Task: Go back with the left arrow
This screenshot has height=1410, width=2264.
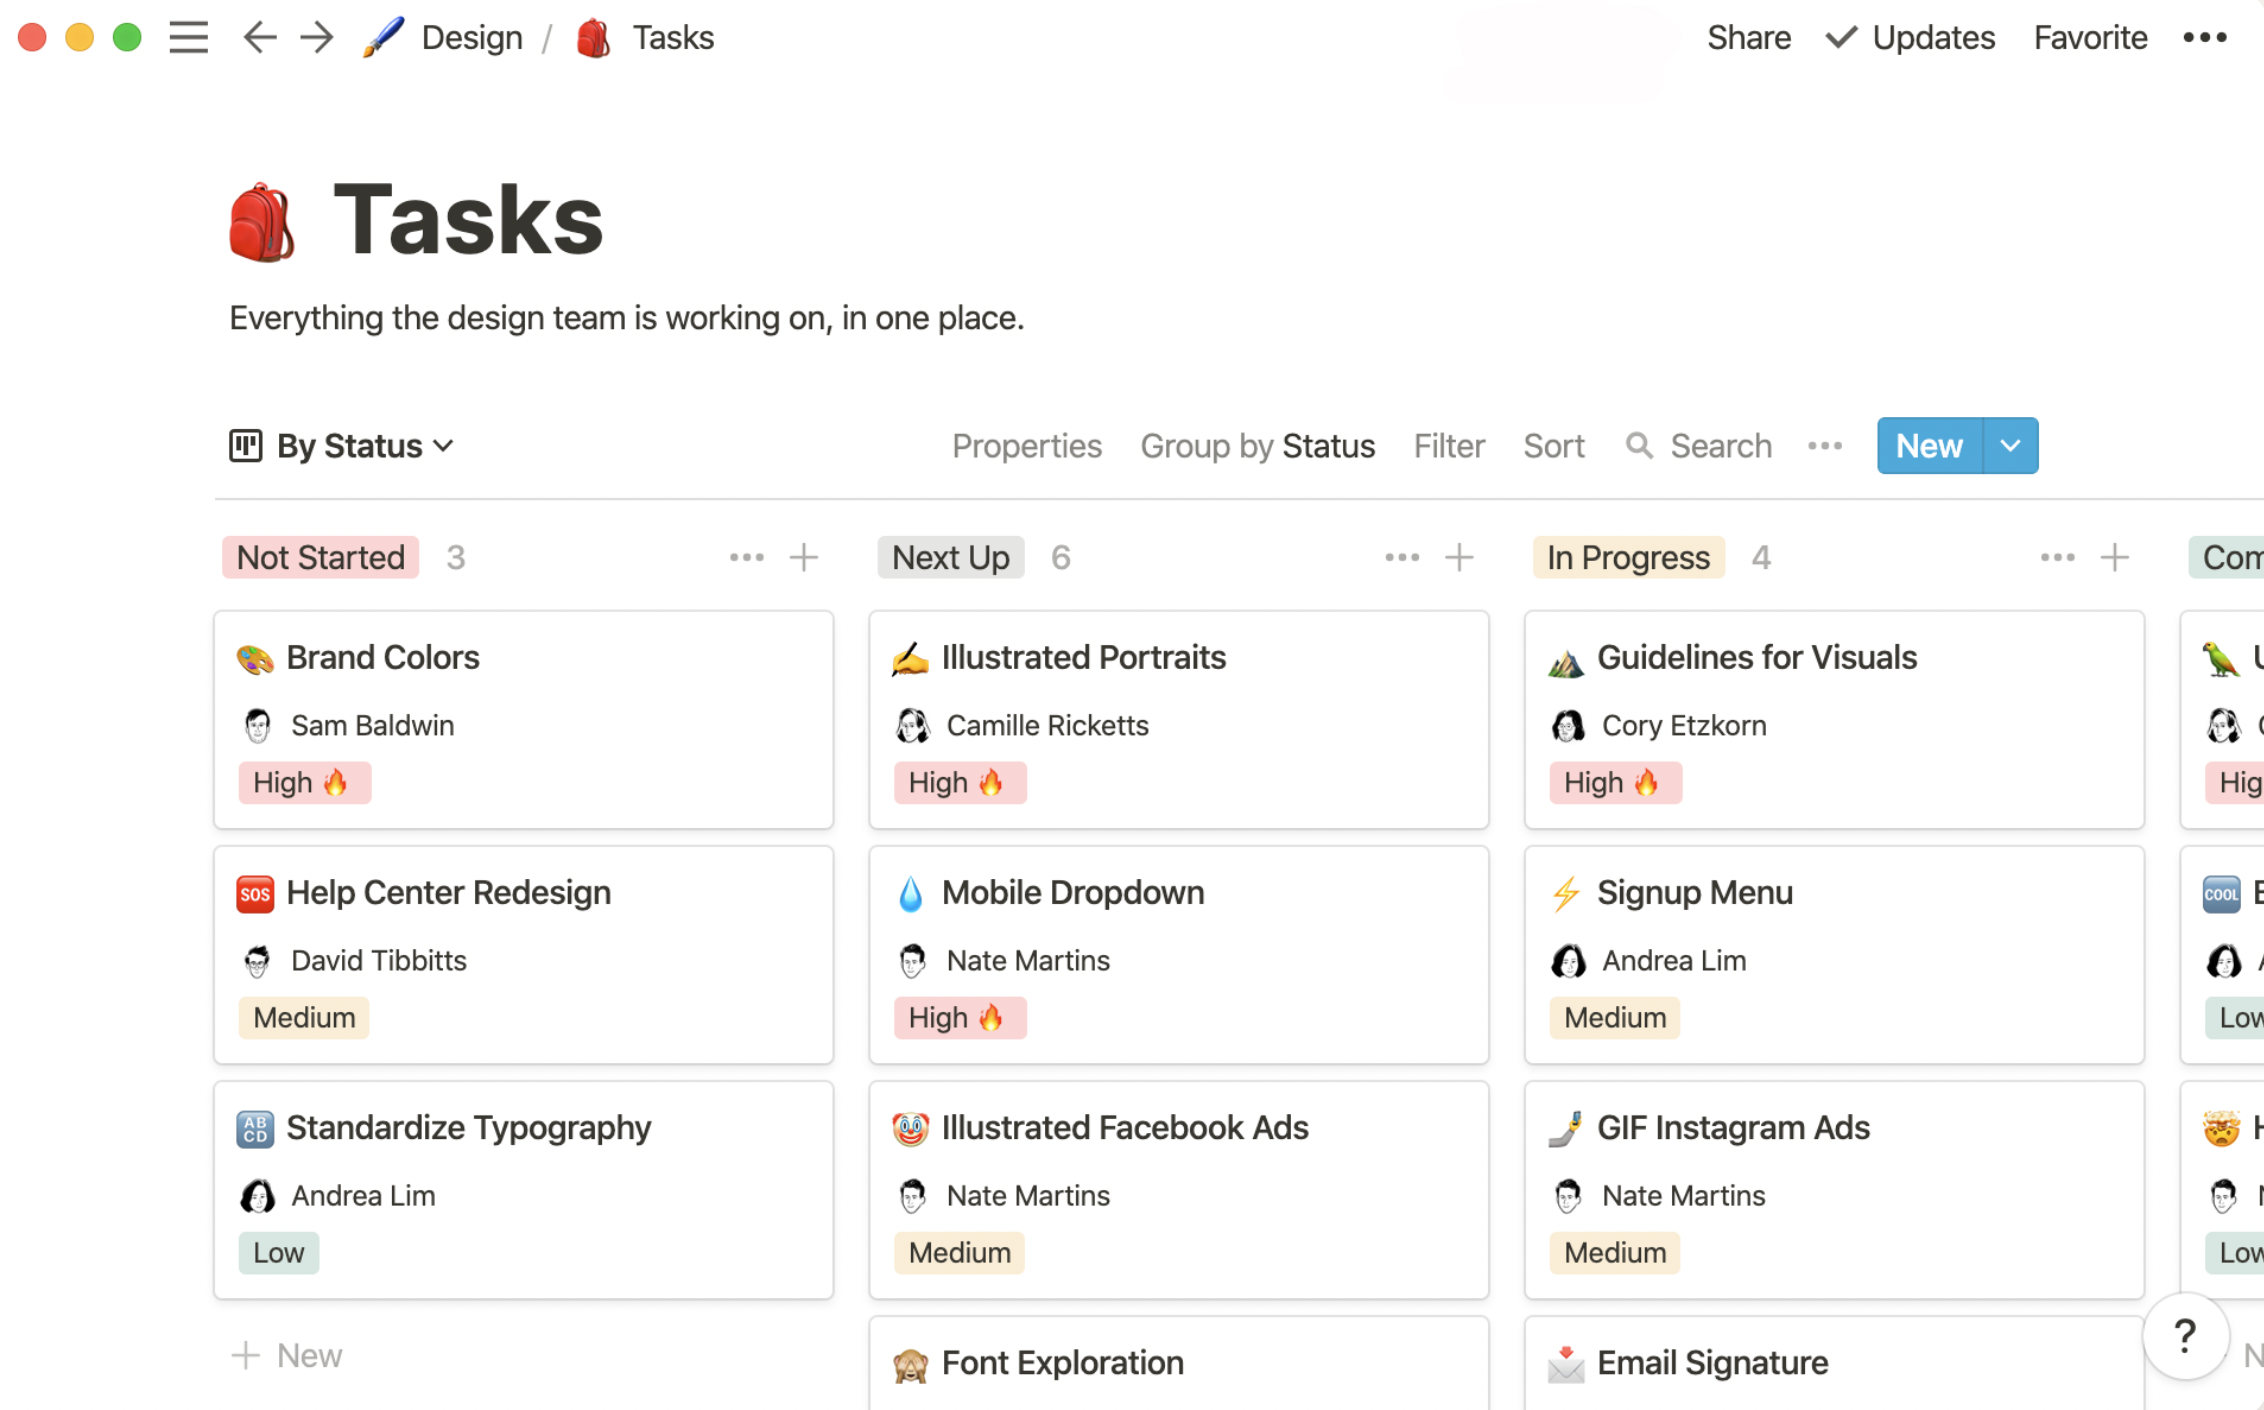Action: point(259,38)
